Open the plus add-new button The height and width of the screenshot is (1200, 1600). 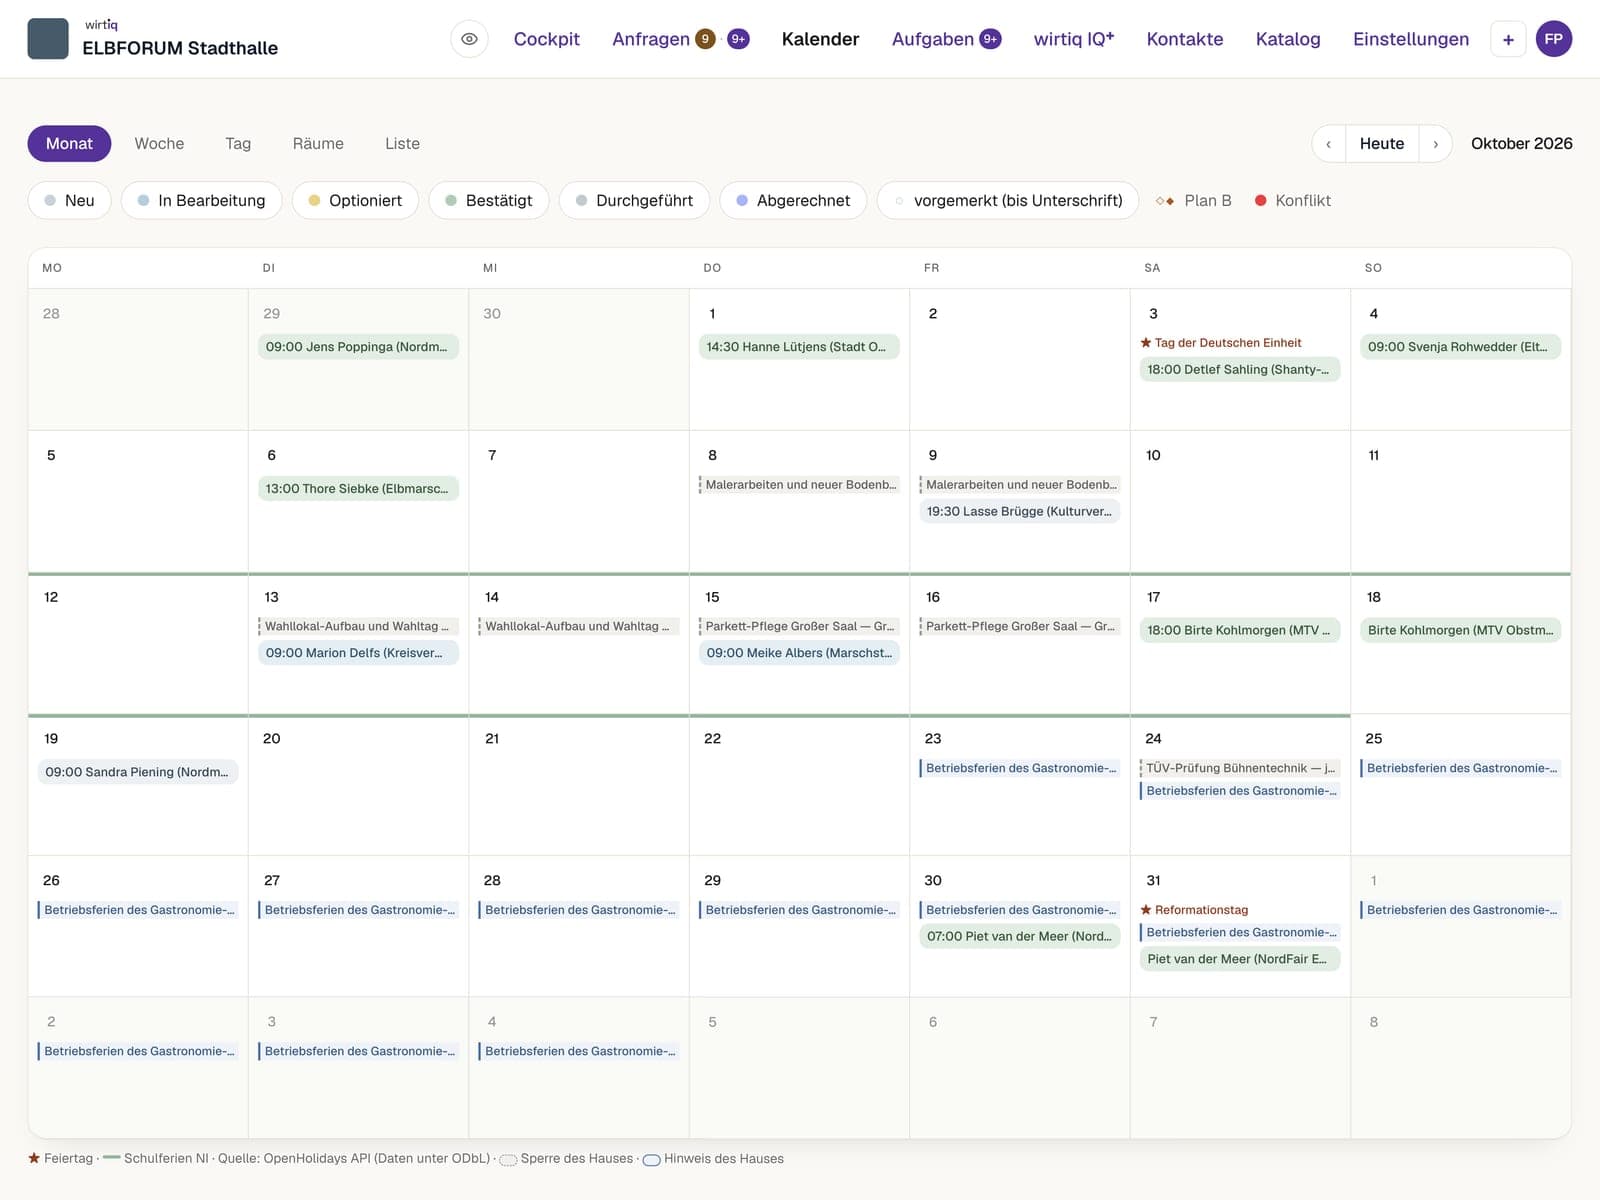[x=1508, y=39]
